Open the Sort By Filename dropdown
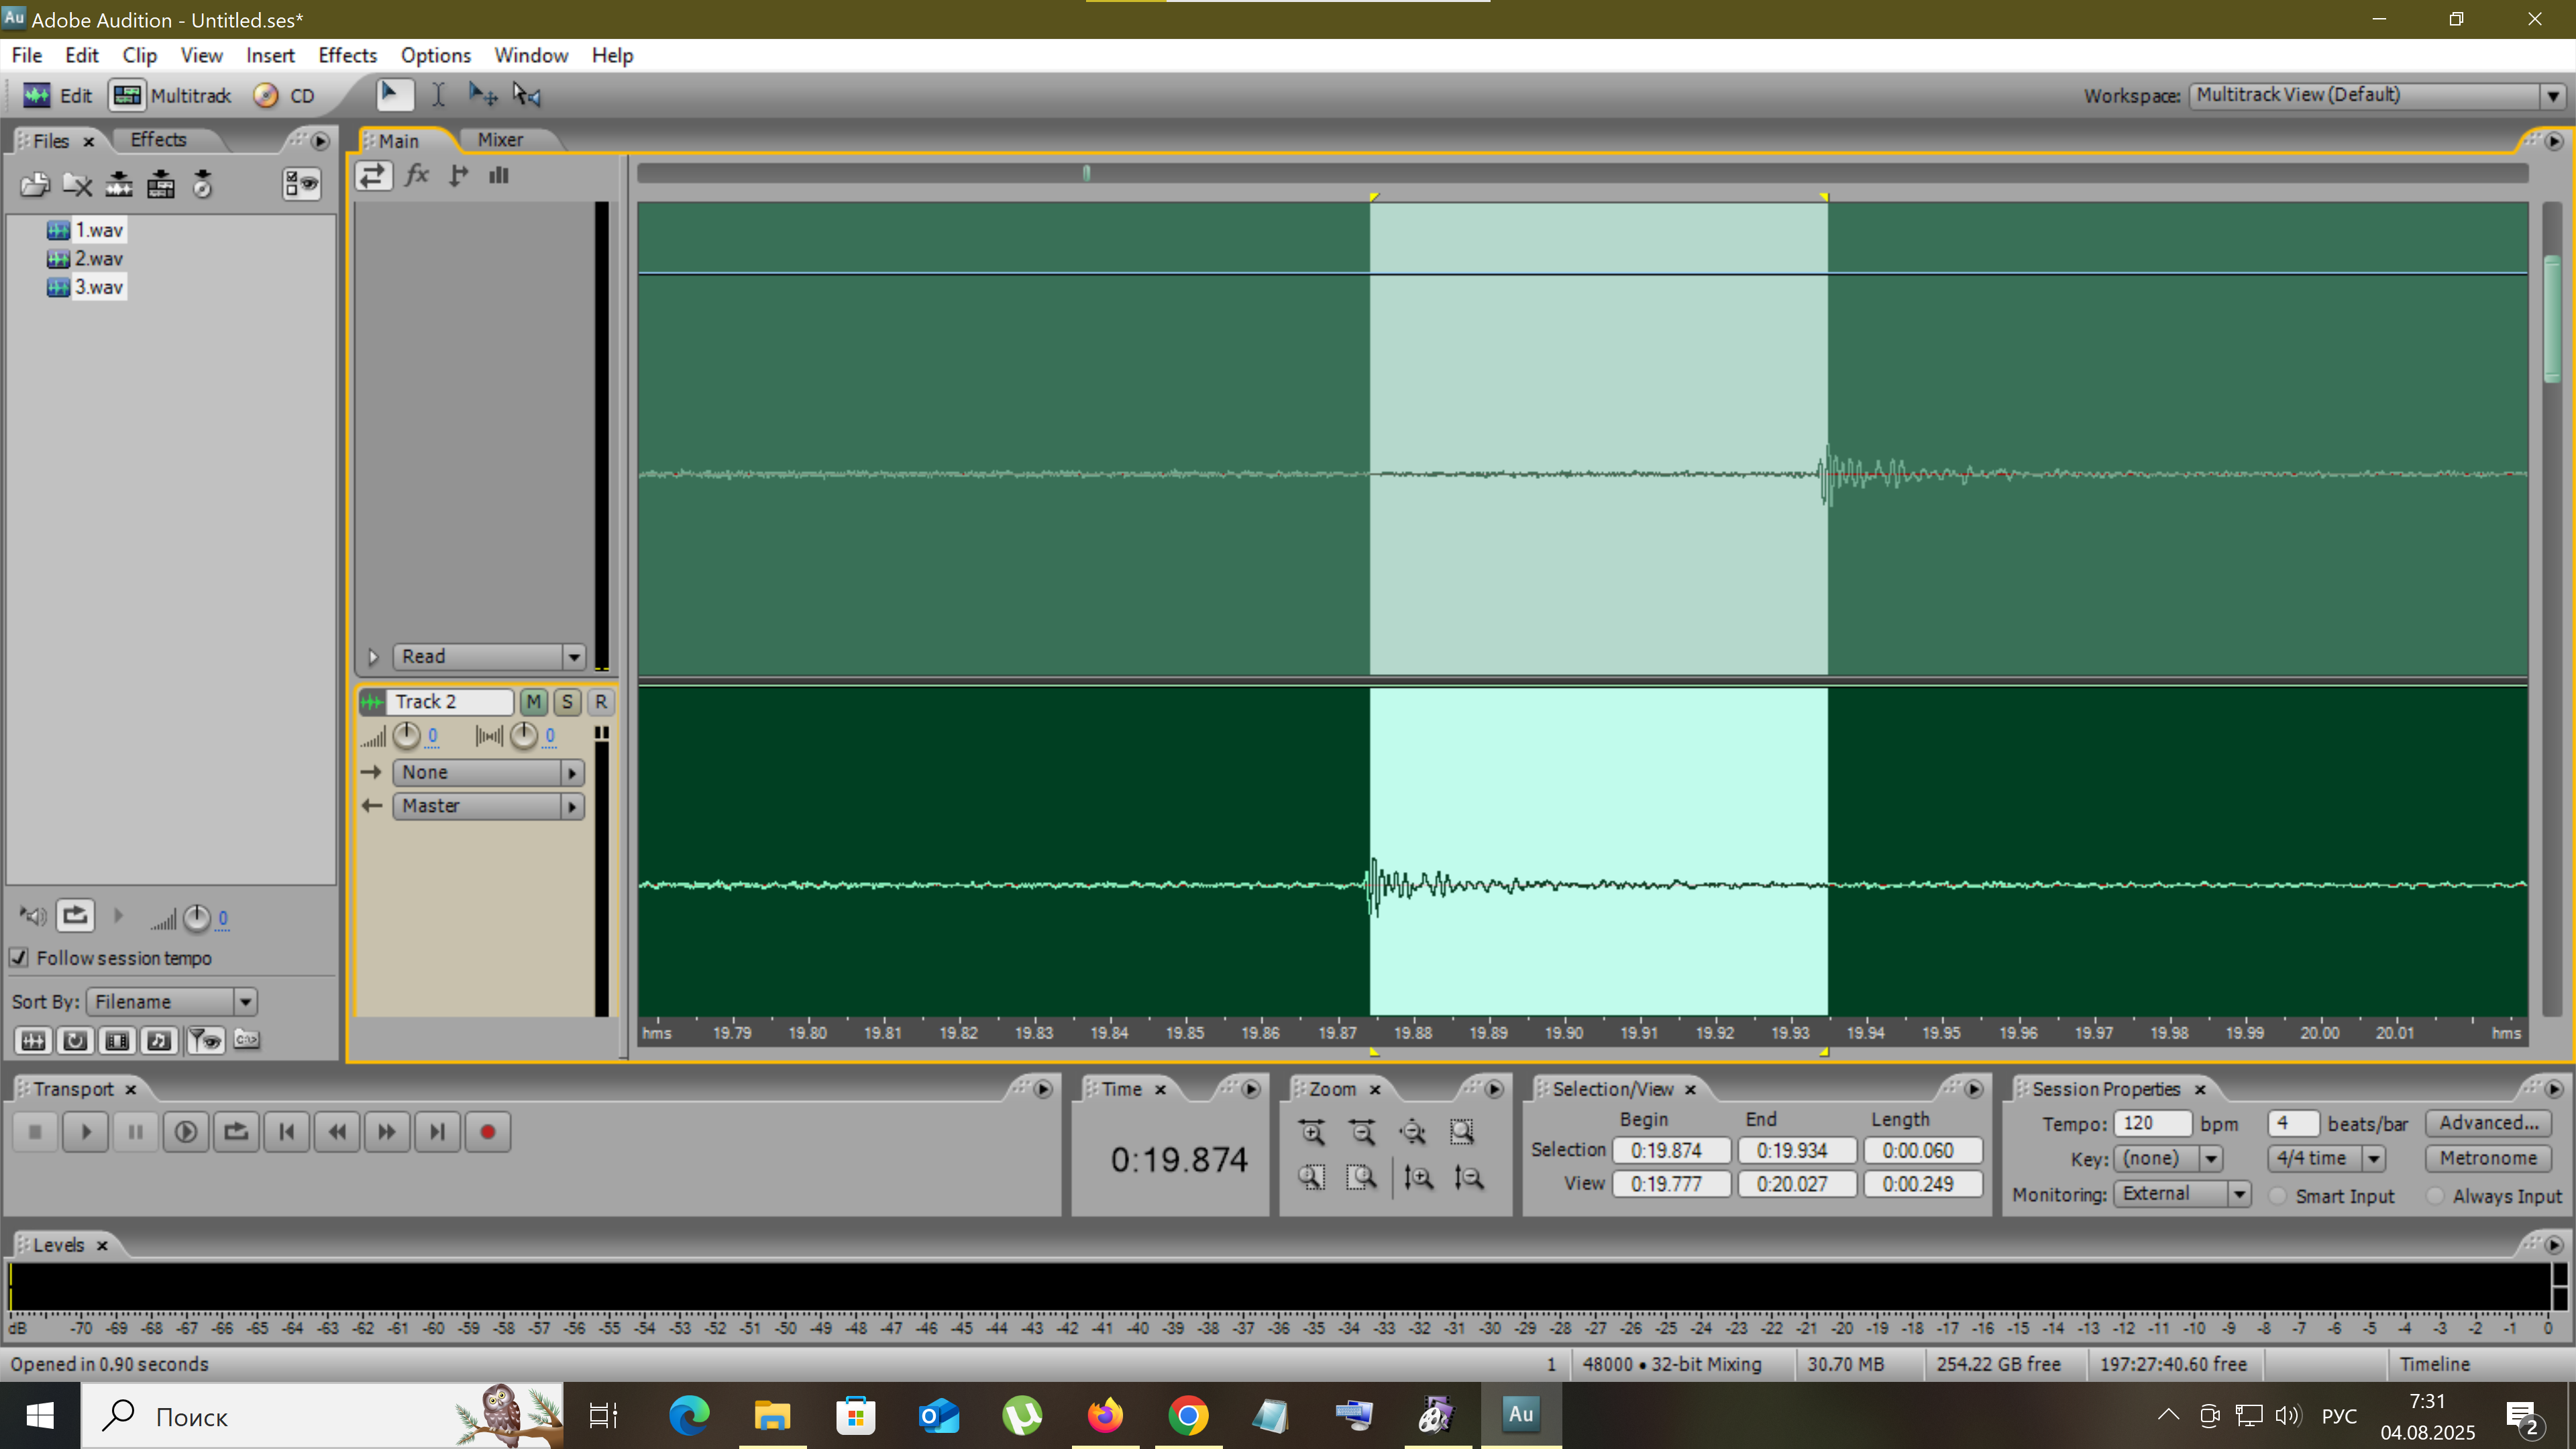Image resolution: width=2576 pixels, height=1449 pixels. click(x=245, y=1002)
